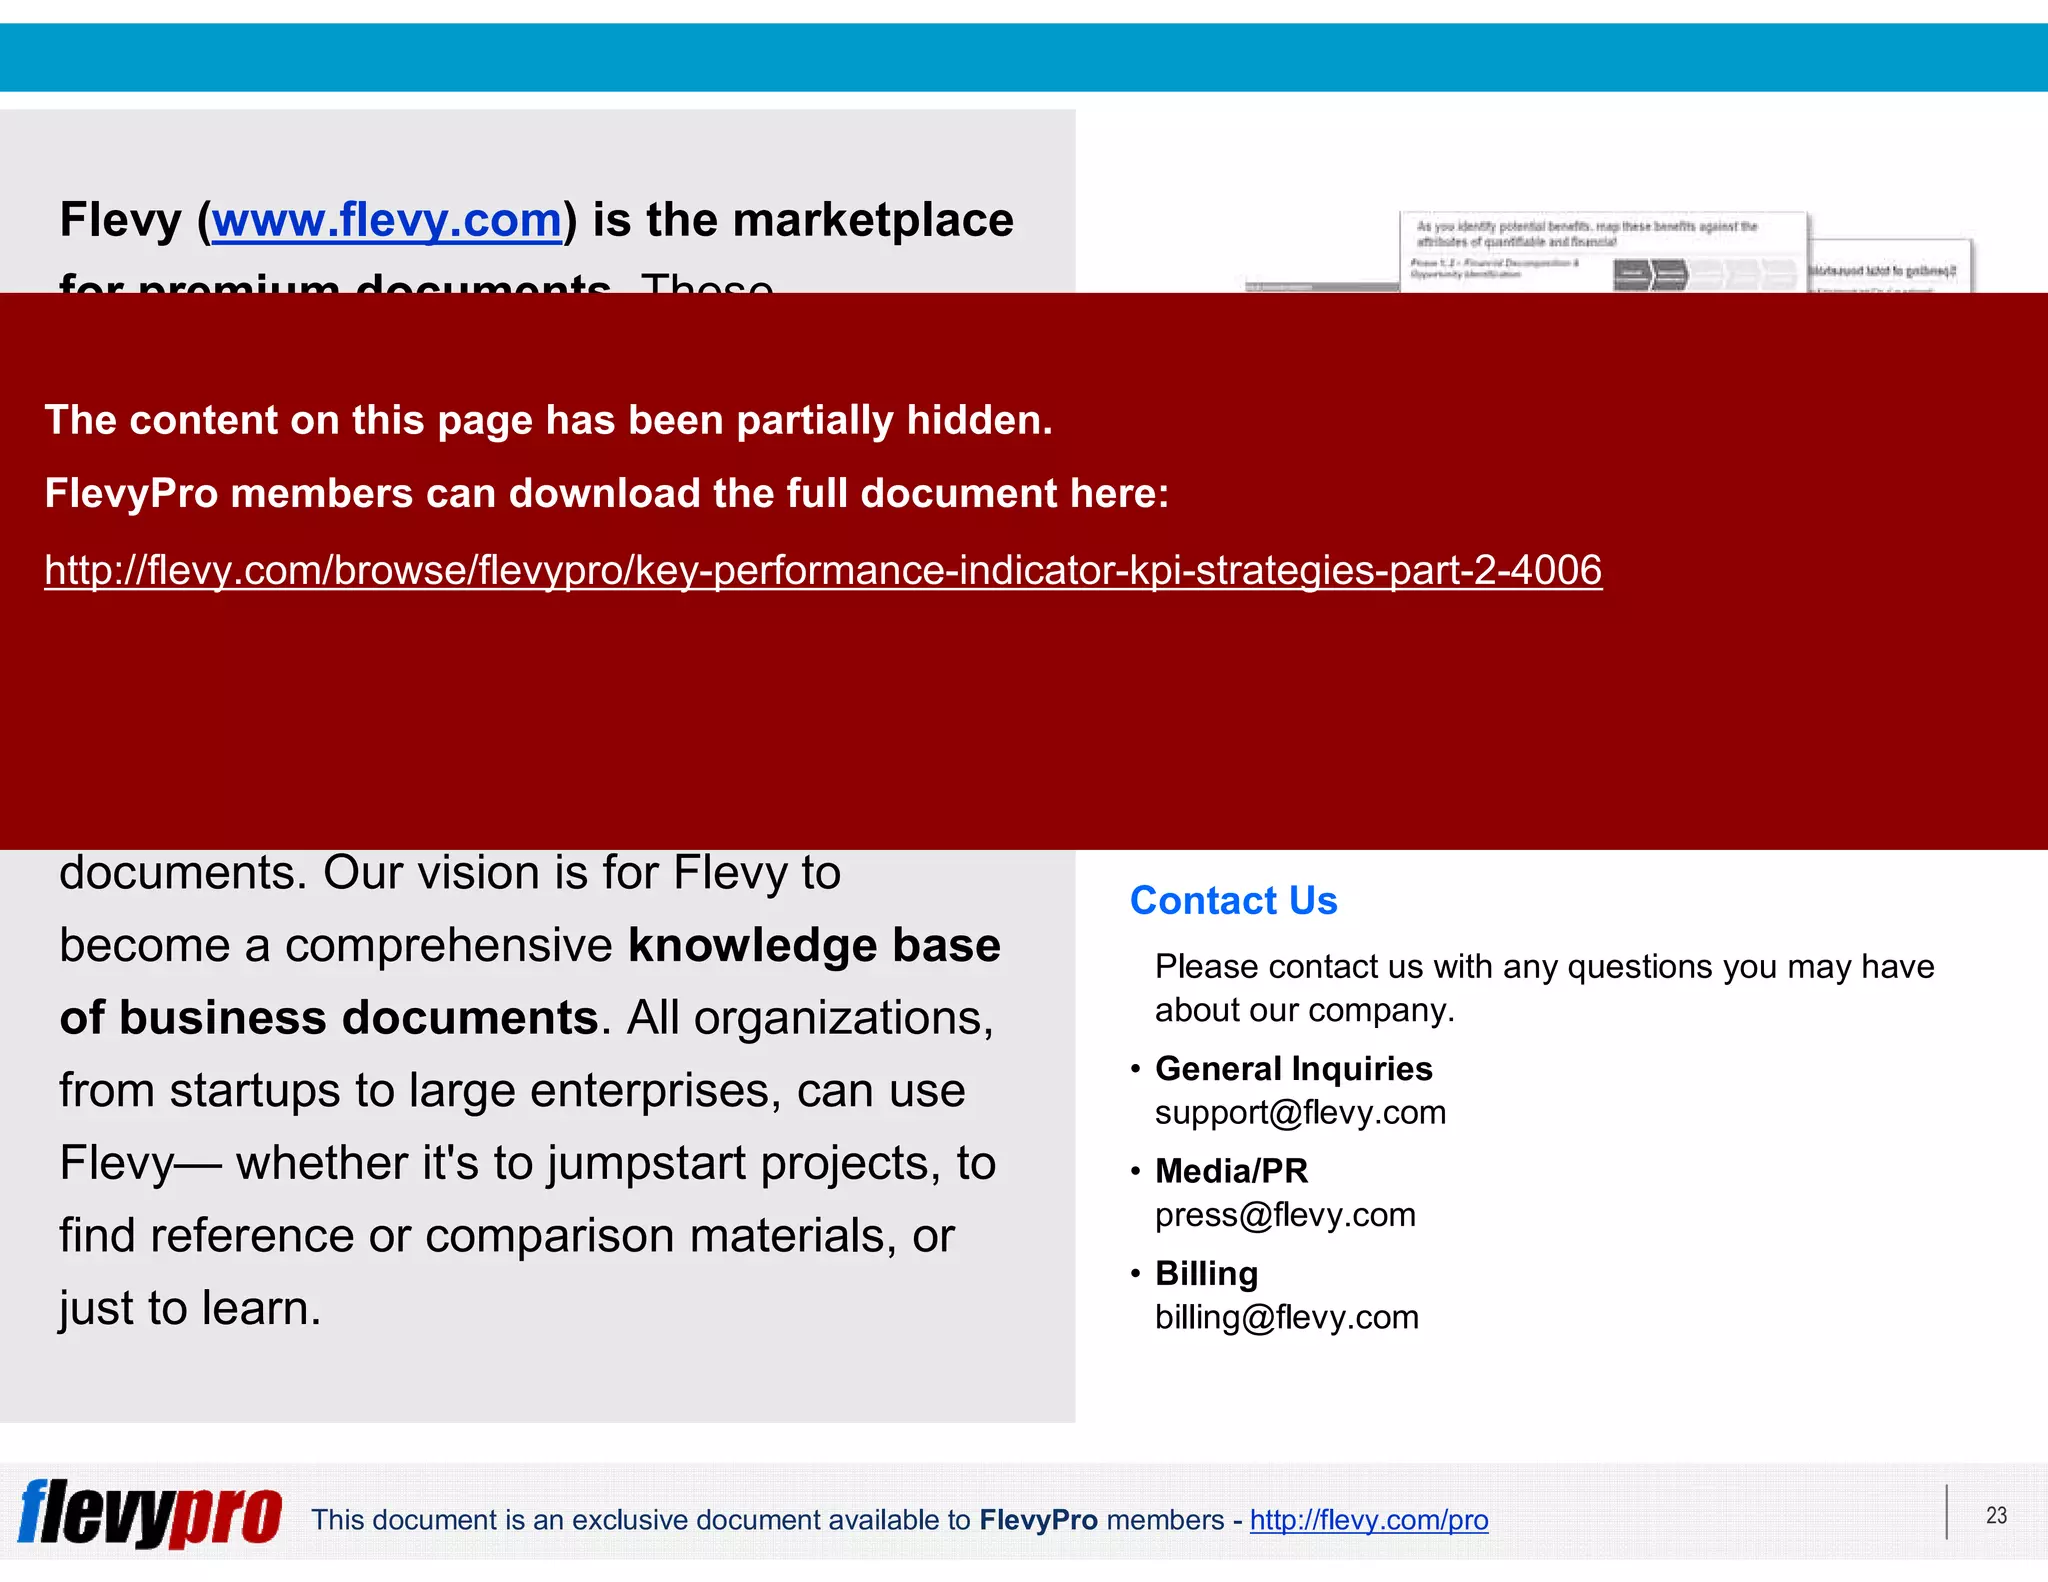Click the flevypro logo in the footer
Image resolution: width=2048 pixels, height=1582 pixels.
(150, 1513)
